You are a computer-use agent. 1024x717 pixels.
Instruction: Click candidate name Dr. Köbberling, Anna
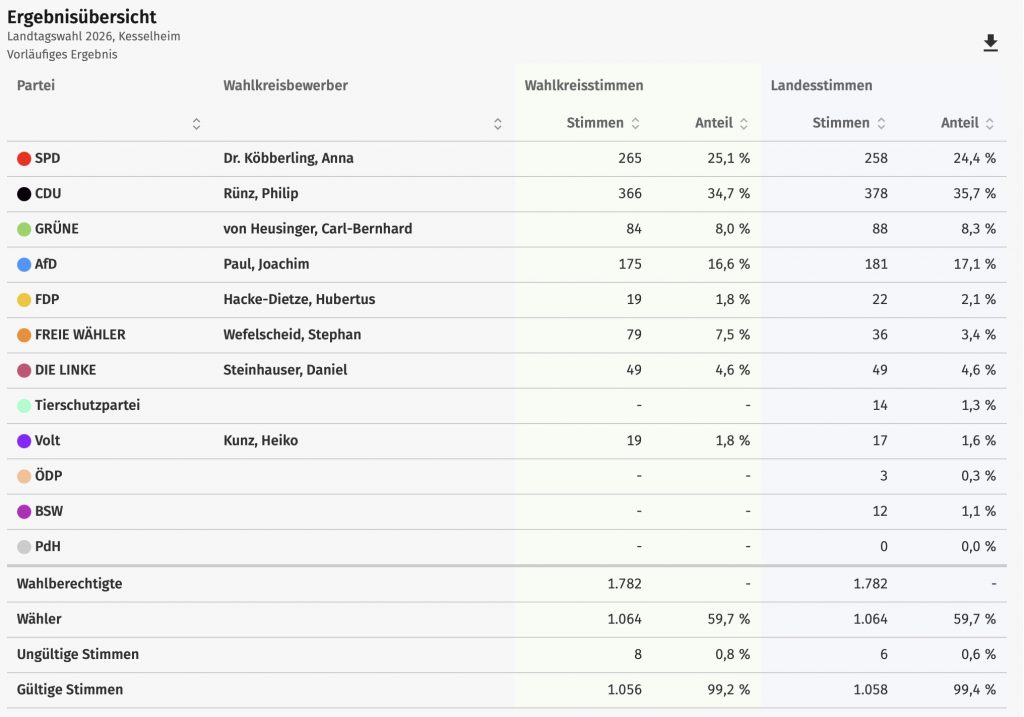click(x=288, y=158)
